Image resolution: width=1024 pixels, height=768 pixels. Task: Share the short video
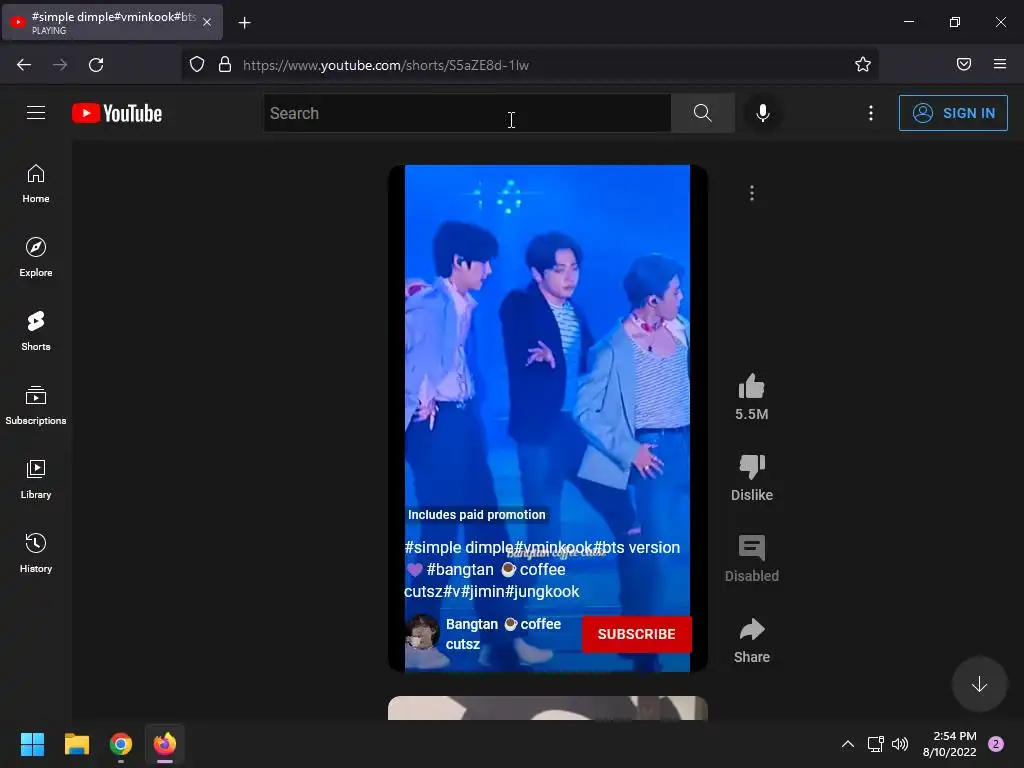[752, 629]
